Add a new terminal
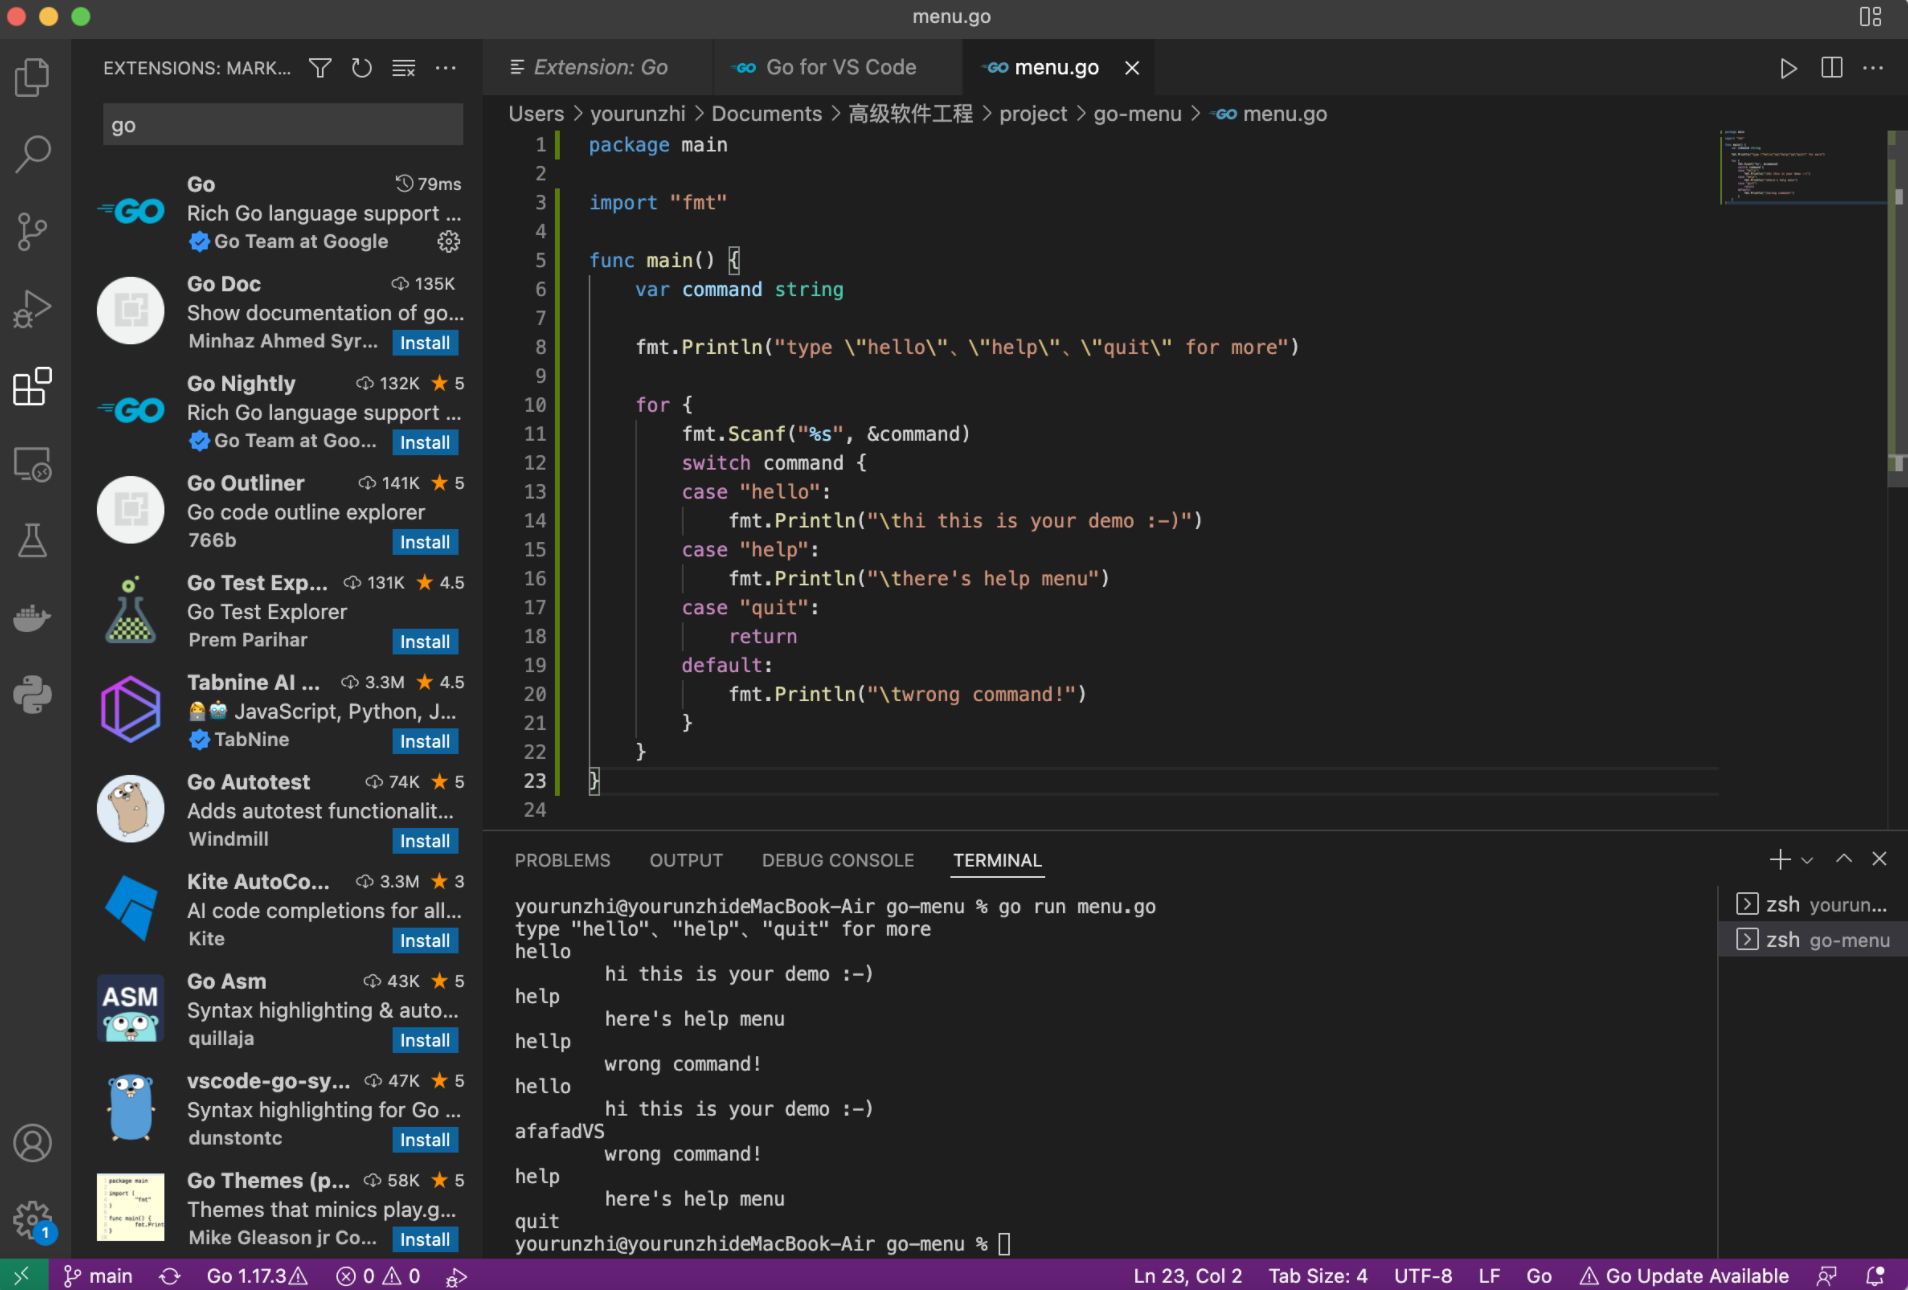This screenshot has width=1908, height=1290. click(x=1780, y=859)
